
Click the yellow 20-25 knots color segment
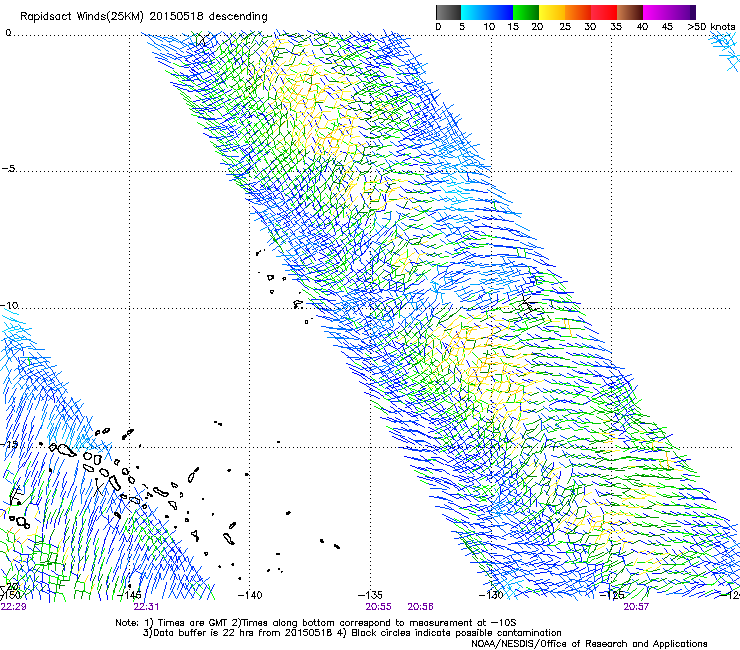click(x=552, y=12)
